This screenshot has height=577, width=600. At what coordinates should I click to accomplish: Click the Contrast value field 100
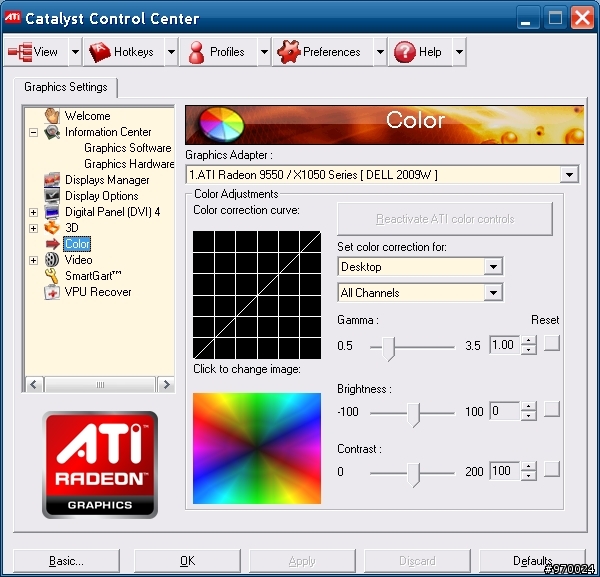pos(504,471)
